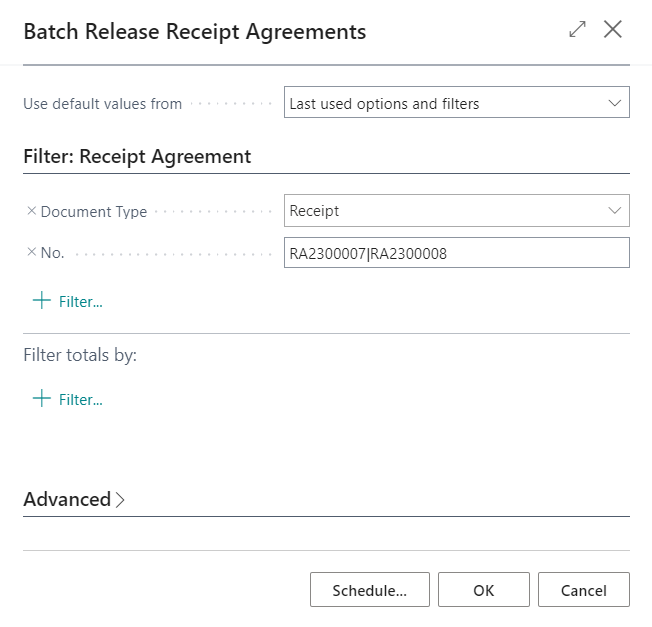Click the Schedule... button

[x=370, y=590]
